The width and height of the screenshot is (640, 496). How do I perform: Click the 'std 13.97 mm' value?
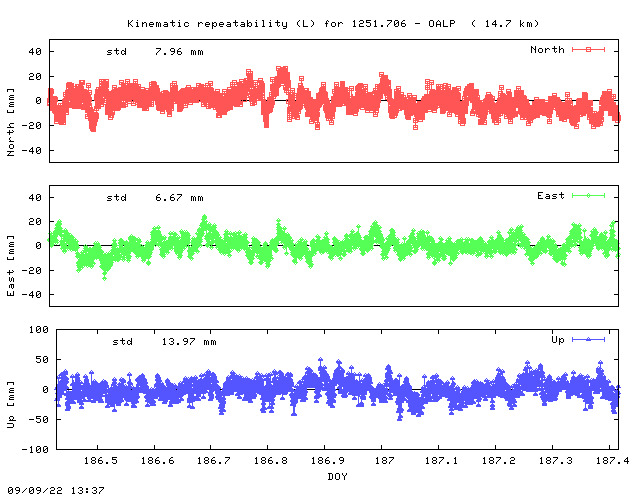(164, 342)
